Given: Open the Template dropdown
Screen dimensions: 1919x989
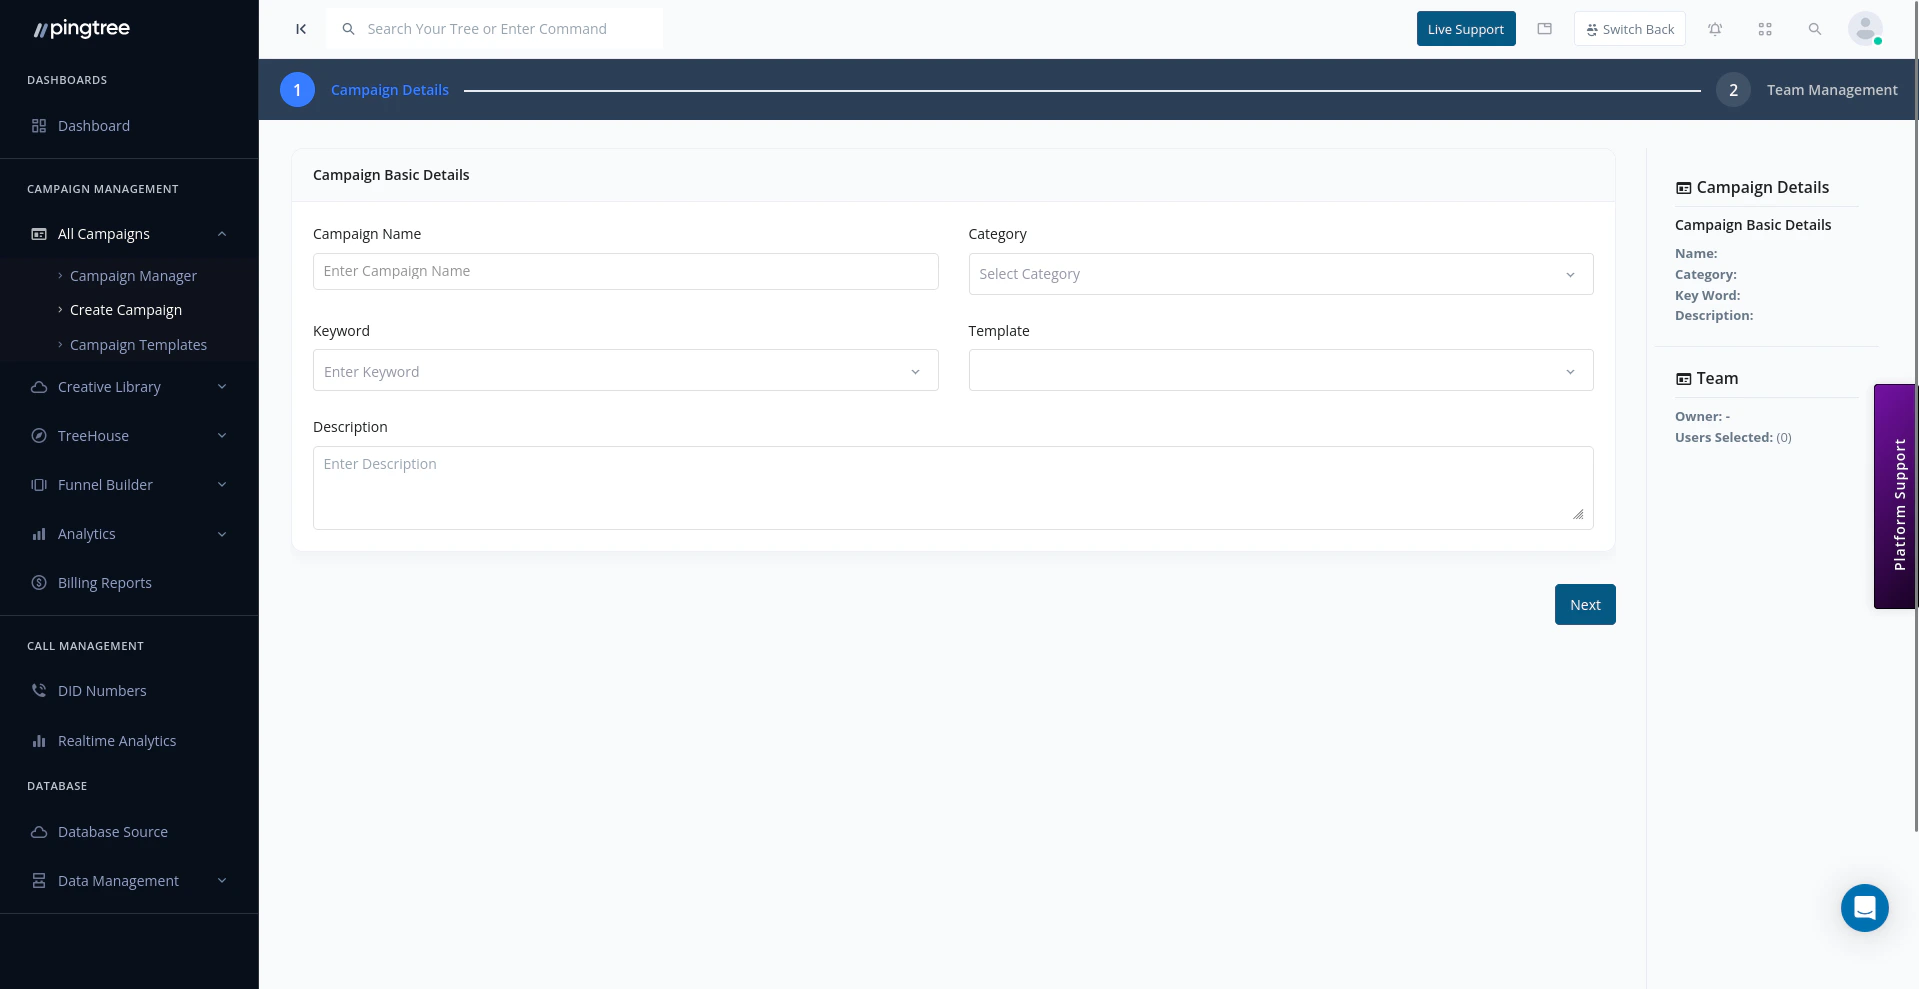Looking at the screenshot, I should coord(1280,371).
